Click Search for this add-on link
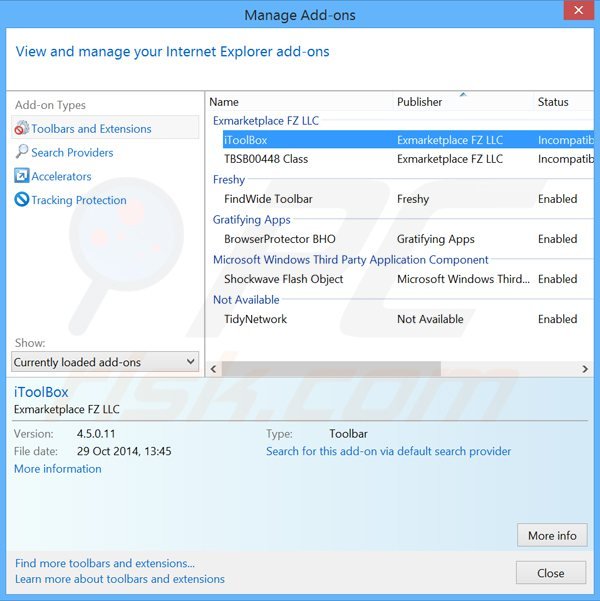The height and width of the screenshot is (601, 600). click(x=388, y=452)
